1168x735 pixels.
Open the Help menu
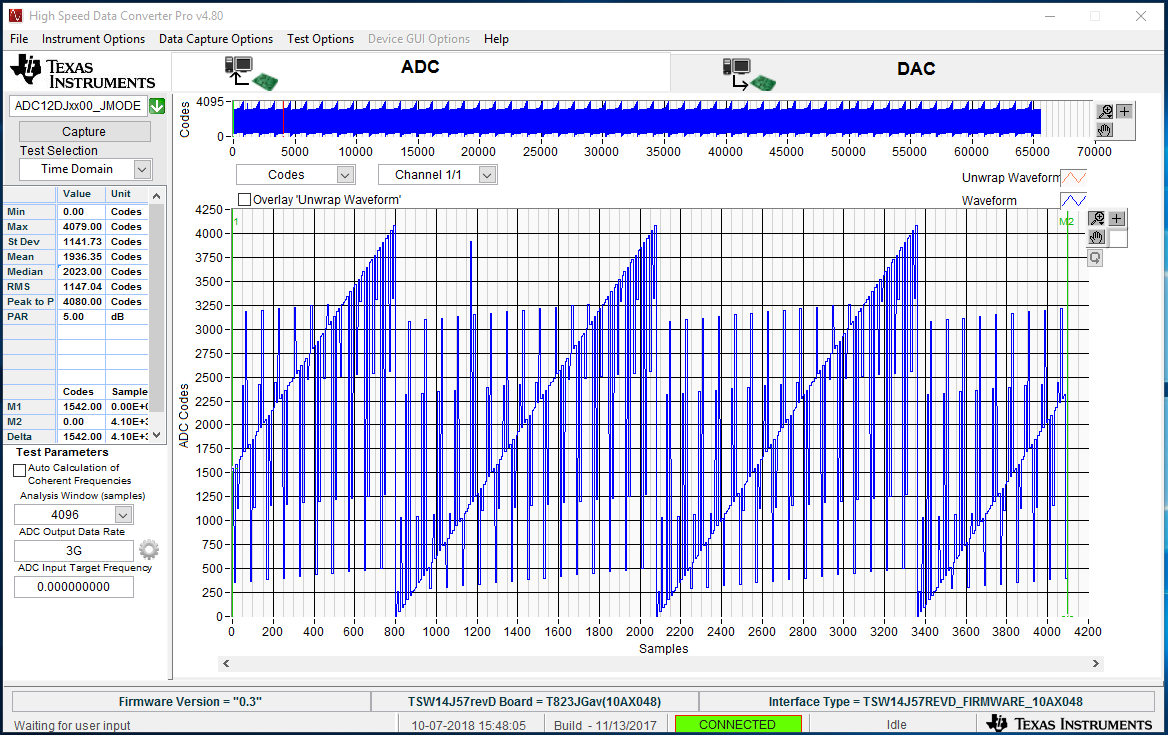496,39
